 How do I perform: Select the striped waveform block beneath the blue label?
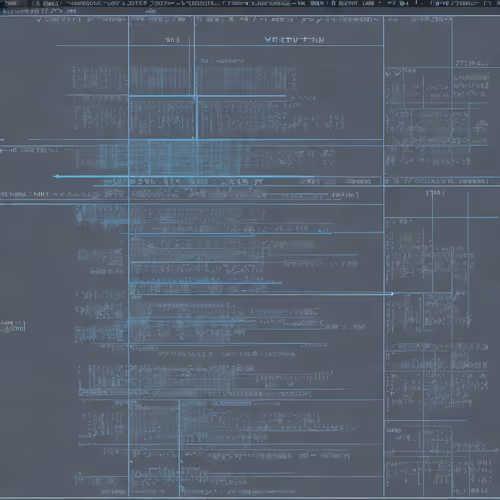click(243, 79)
